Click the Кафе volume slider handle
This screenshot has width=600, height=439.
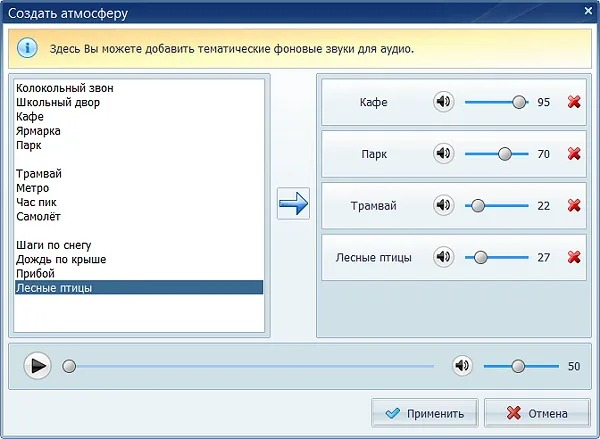(519, 102)
